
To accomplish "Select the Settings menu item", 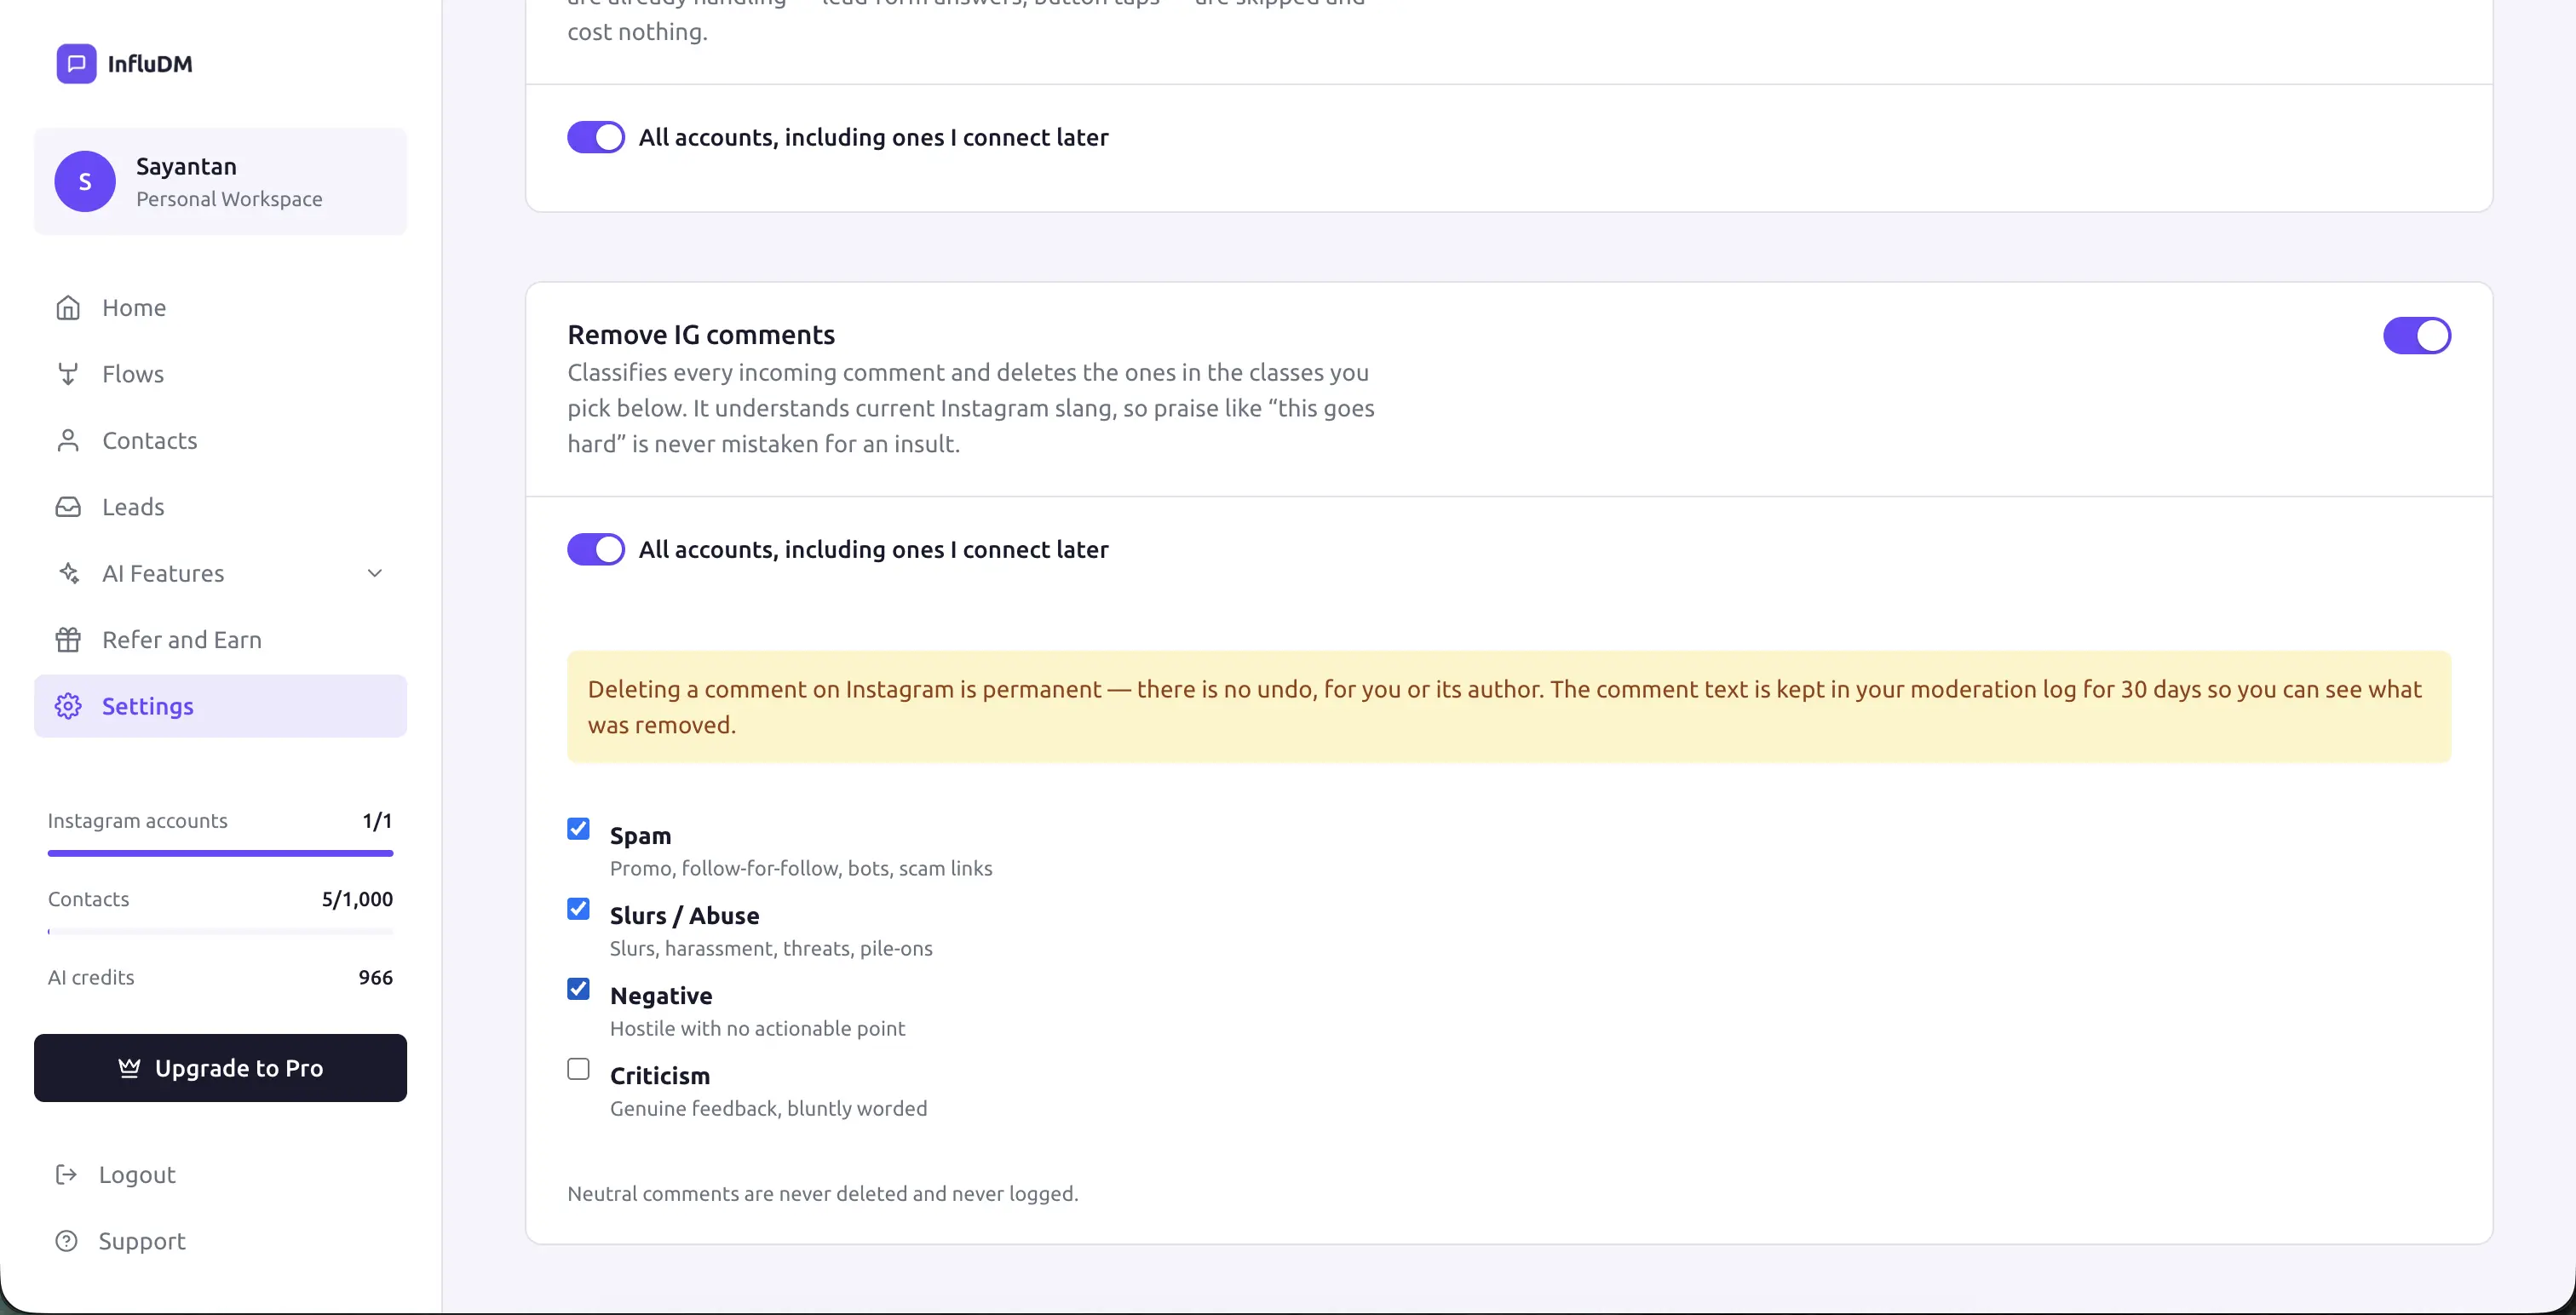I will (220, 706).
